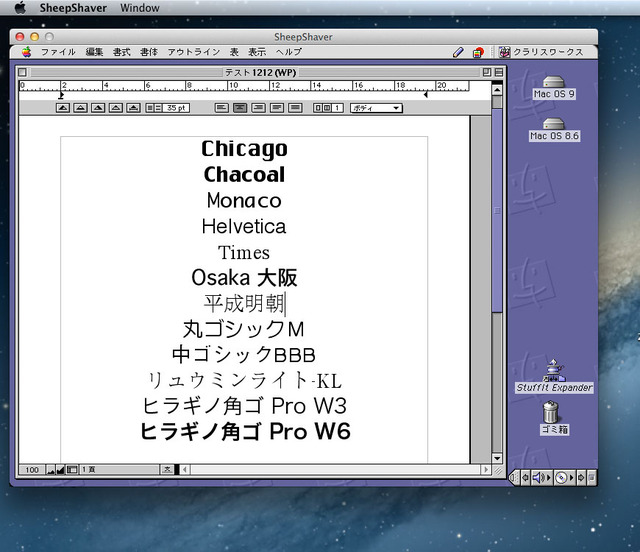This screenshot has width=640, height=552.
Task: Decrease line spacing with the narrow-lines icon
Action: pos(150,108)
